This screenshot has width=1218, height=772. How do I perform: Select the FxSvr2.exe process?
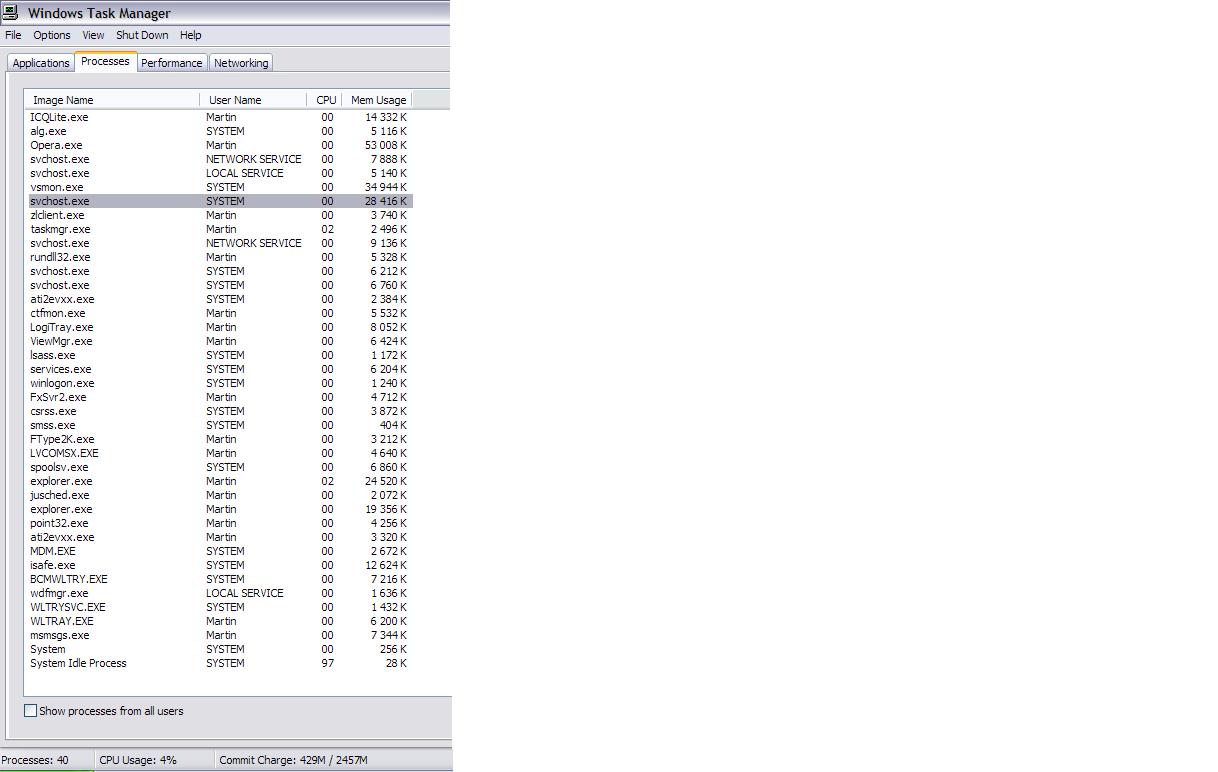point(219,397)
